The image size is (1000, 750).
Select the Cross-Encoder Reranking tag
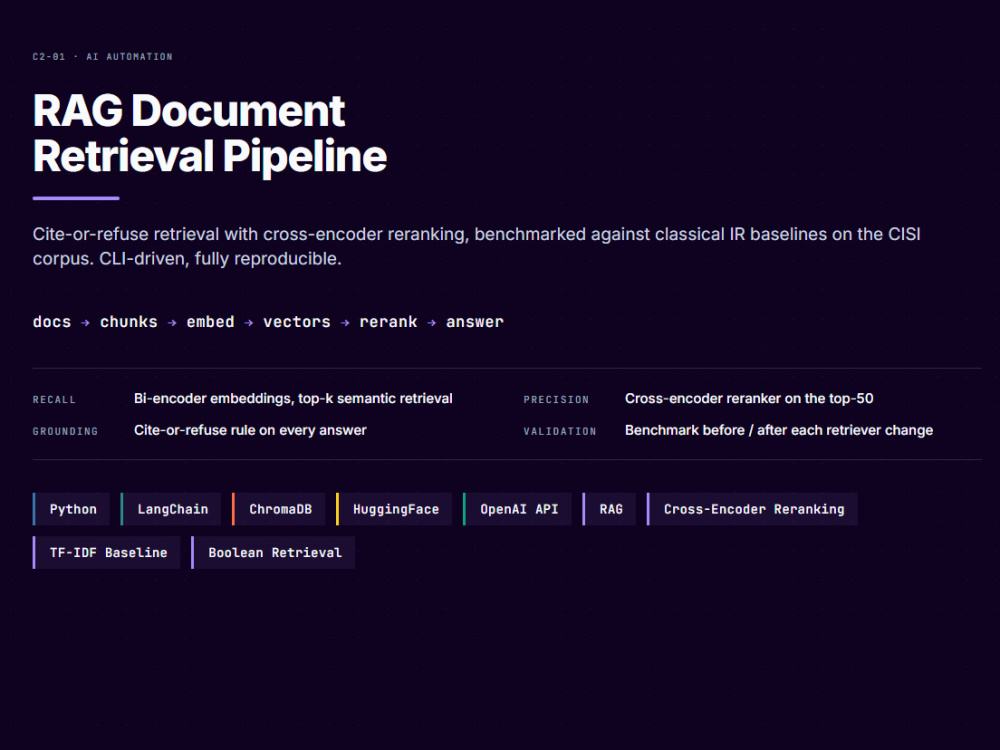752,509
